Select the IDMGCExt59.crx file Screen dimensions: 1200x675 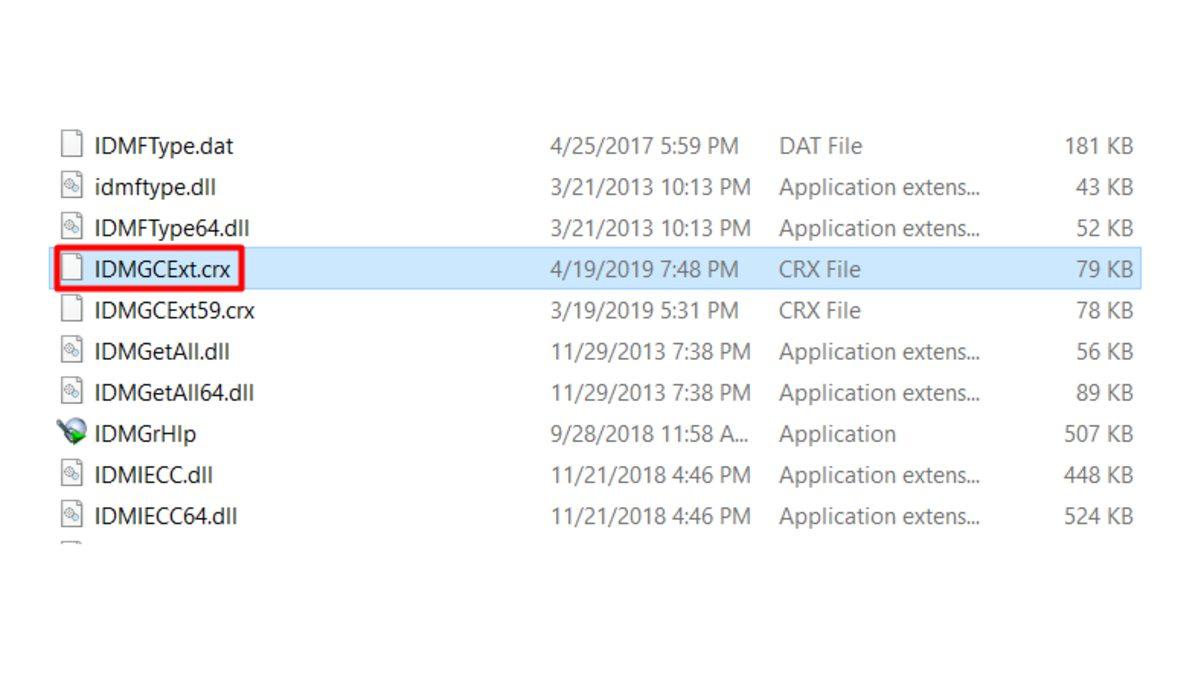(x=175, y=310)
